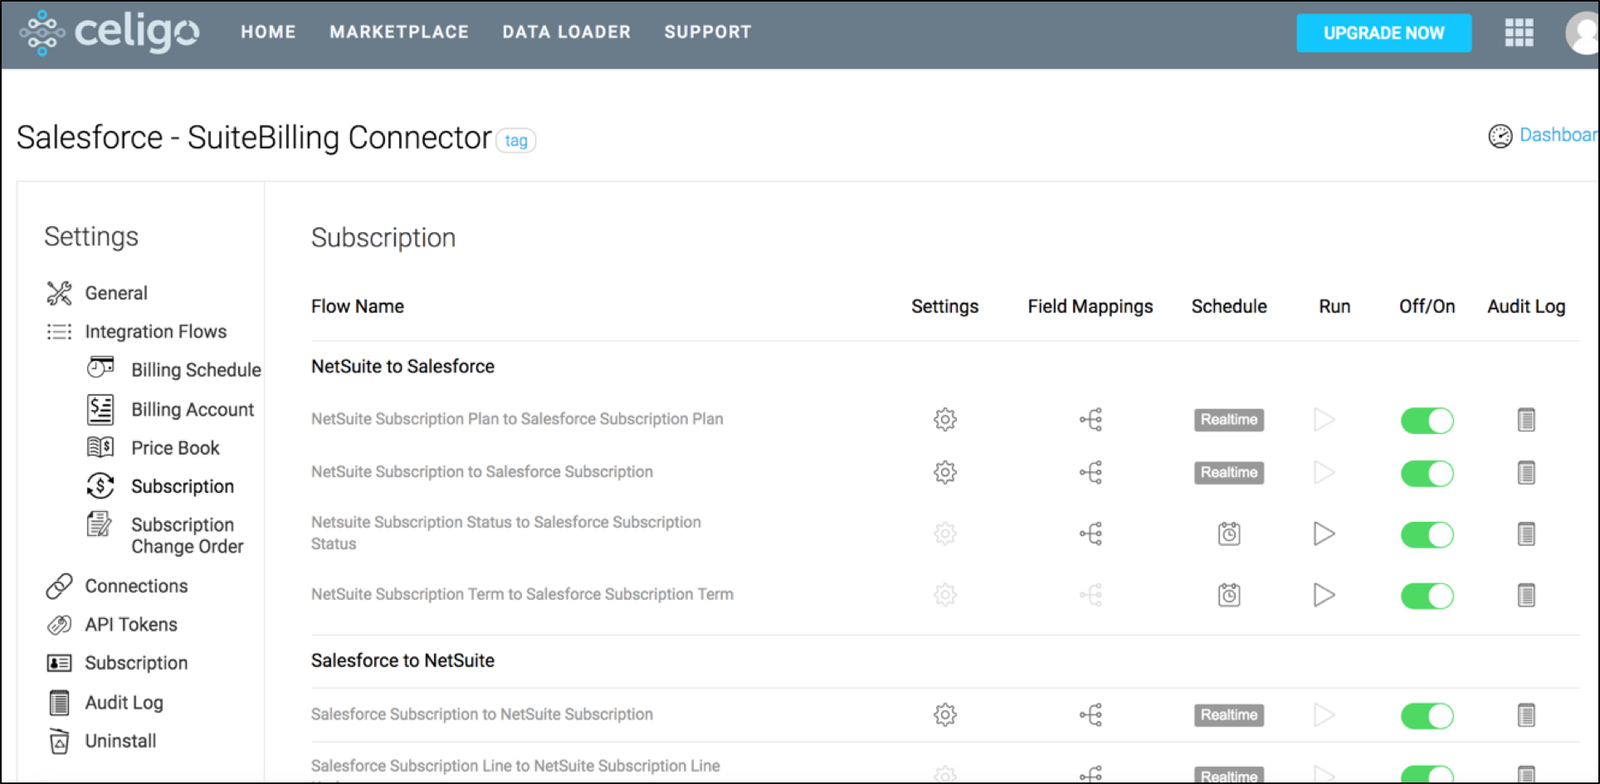This screenshot has width=1600, height=784.
Task: Open schedule clock for Netsuite Subscription Status flow
Action: tap(1229, 534)
